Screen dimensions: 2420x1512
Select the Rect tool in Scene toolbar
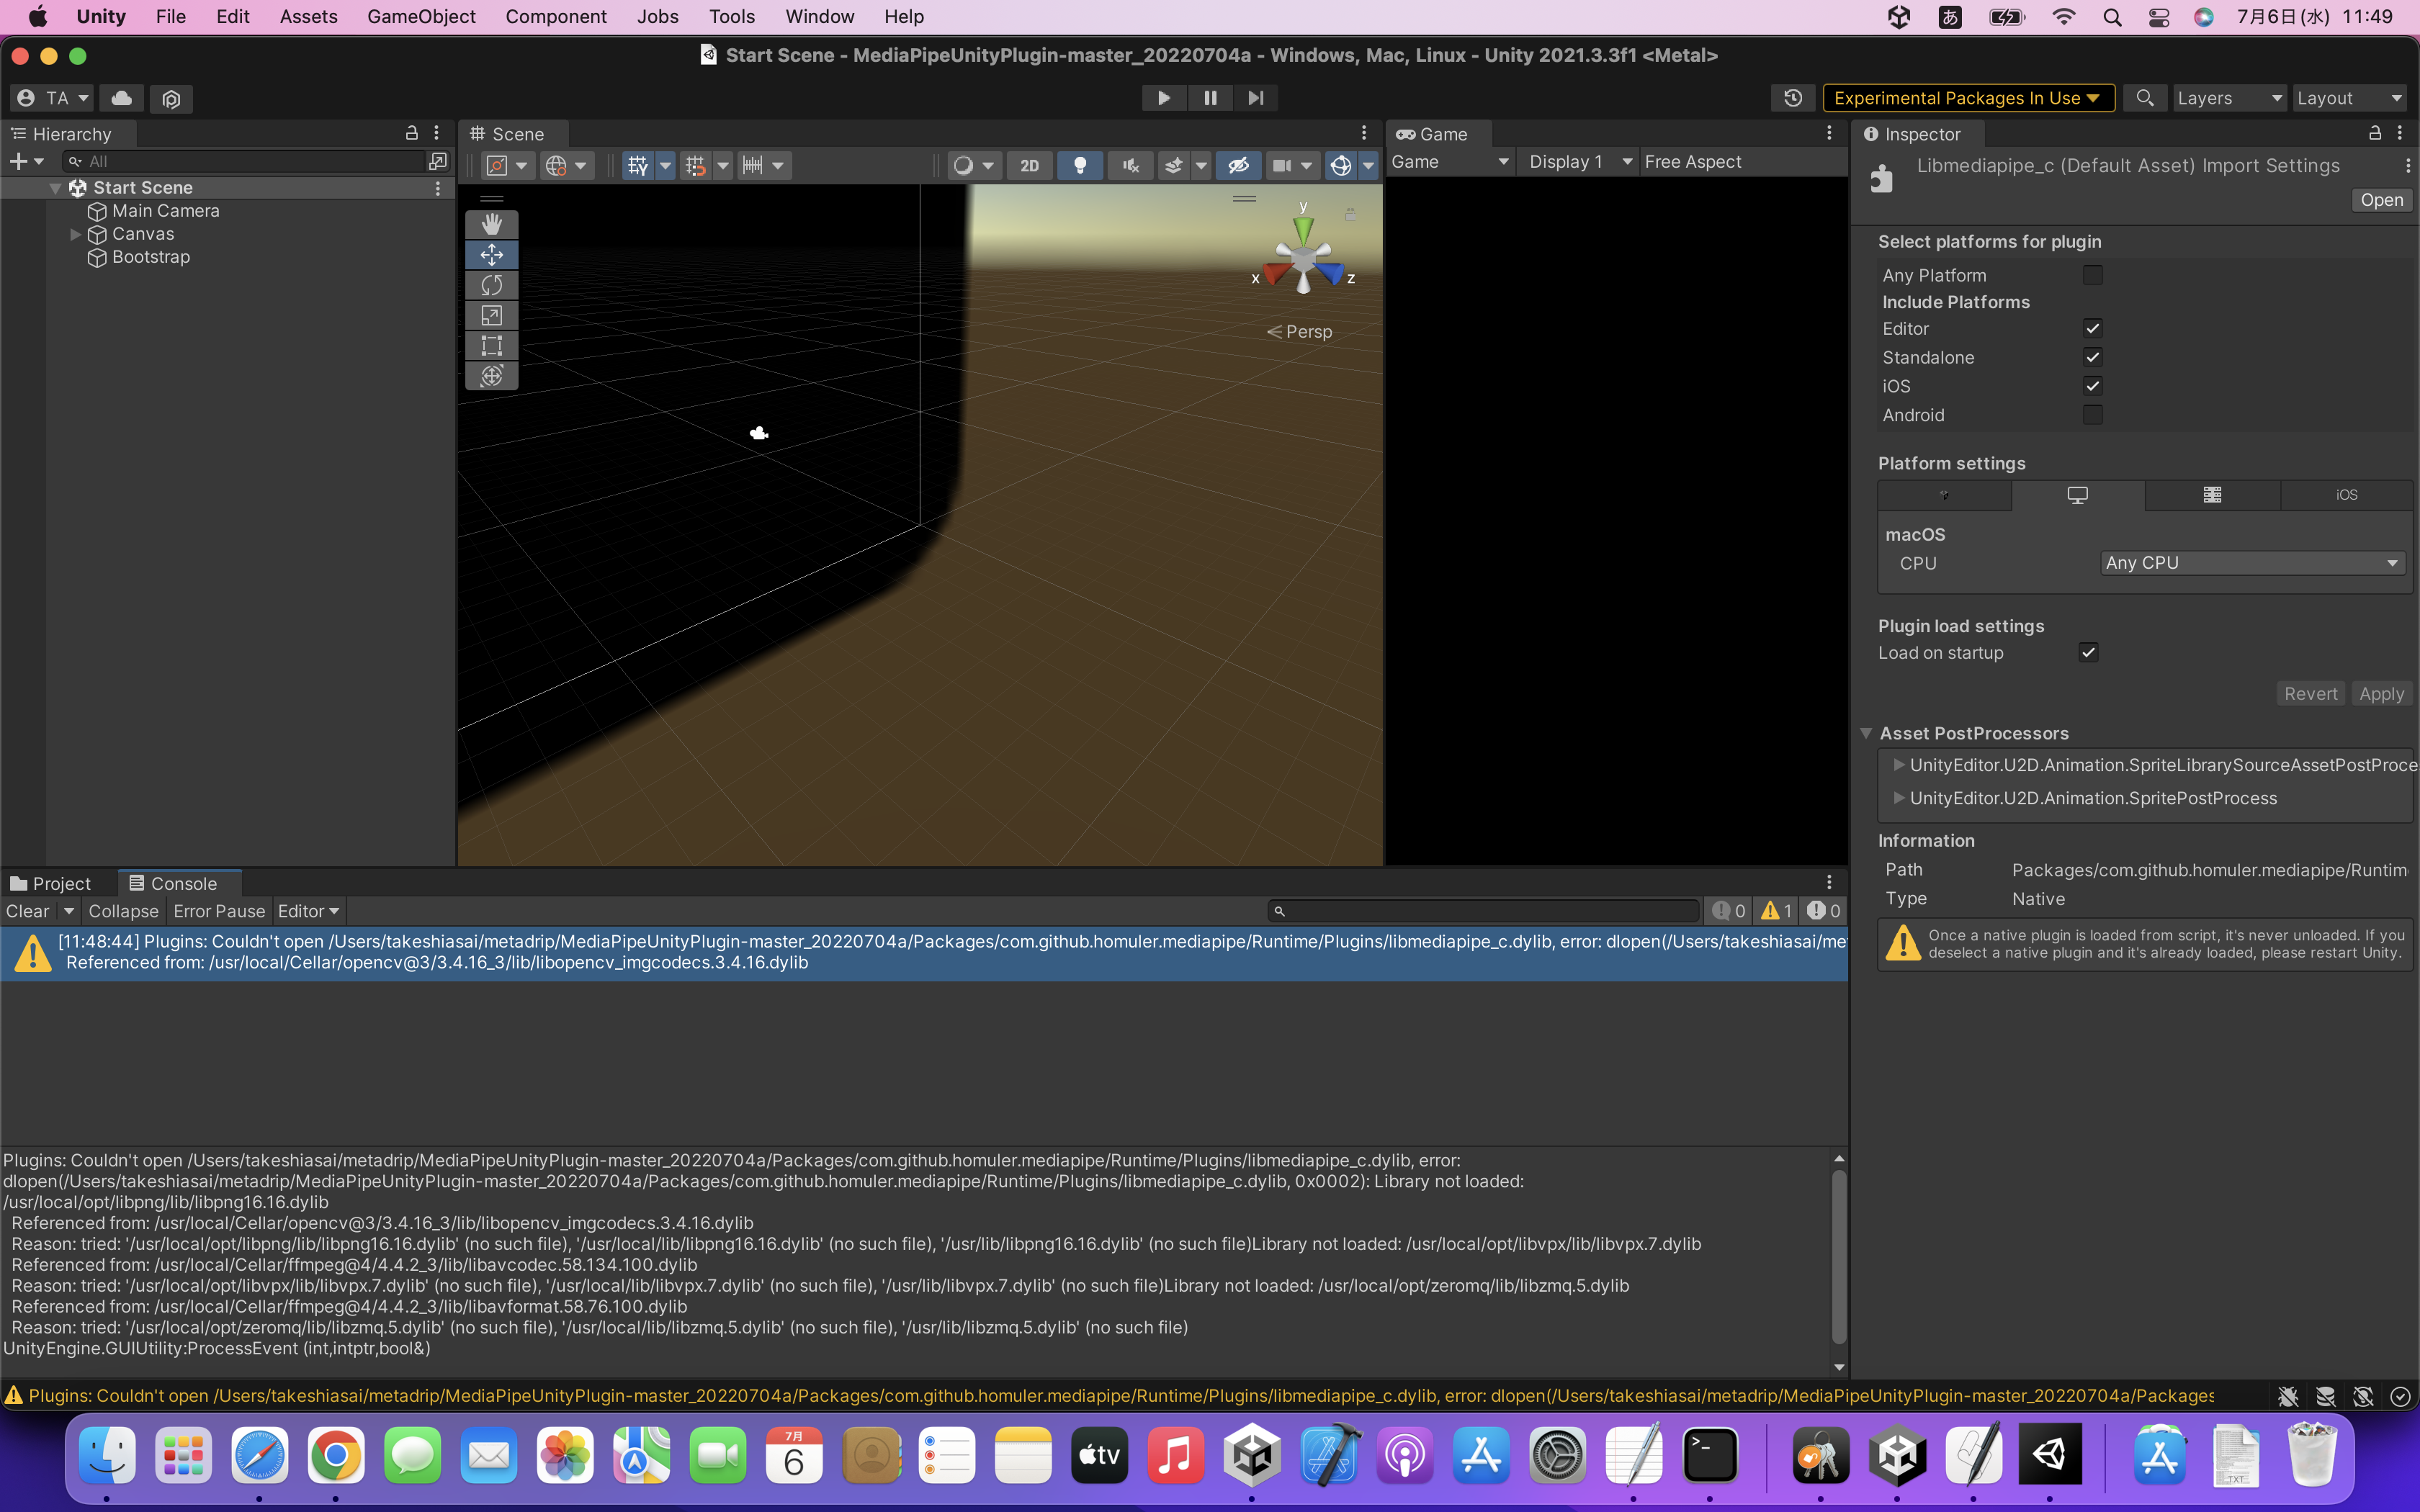[491, 346]
